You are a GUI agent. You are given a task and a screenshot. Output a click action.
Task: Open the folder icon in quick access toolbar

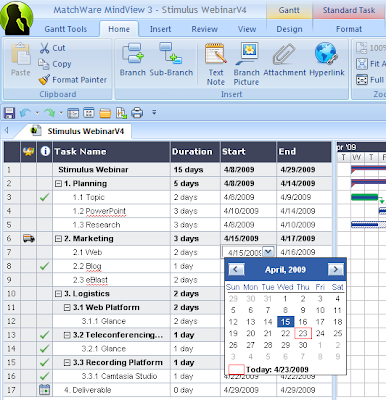click(x=105, y=113)
